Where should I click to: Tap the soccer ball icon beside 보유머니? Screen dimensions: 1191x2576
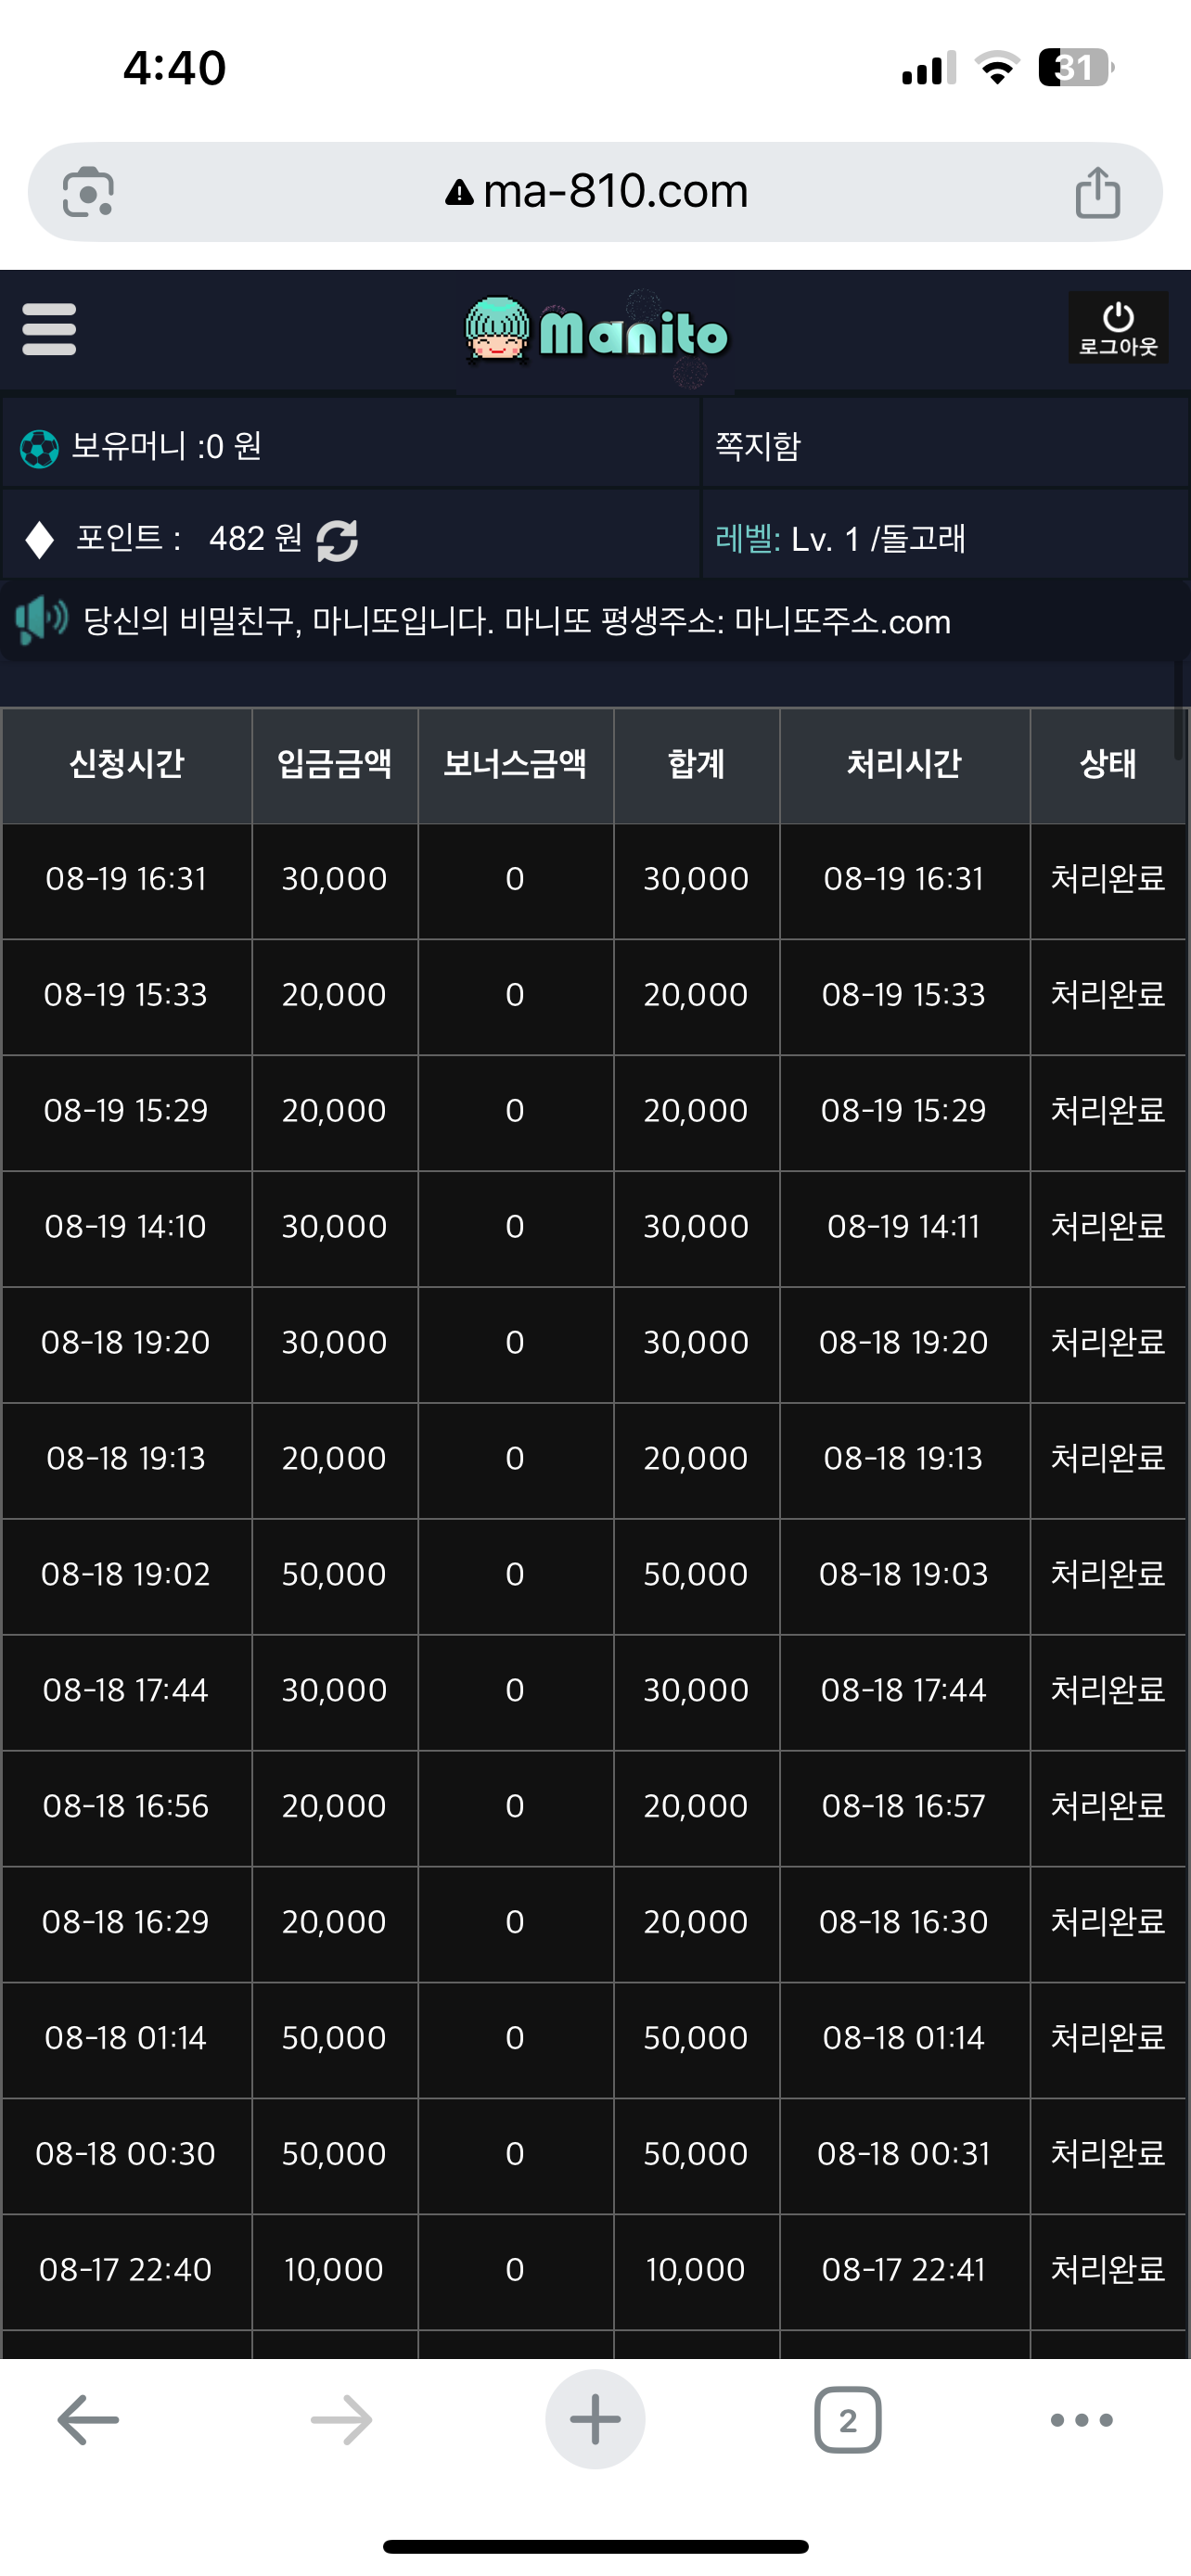pyautogui.click(x=39, y=448)
